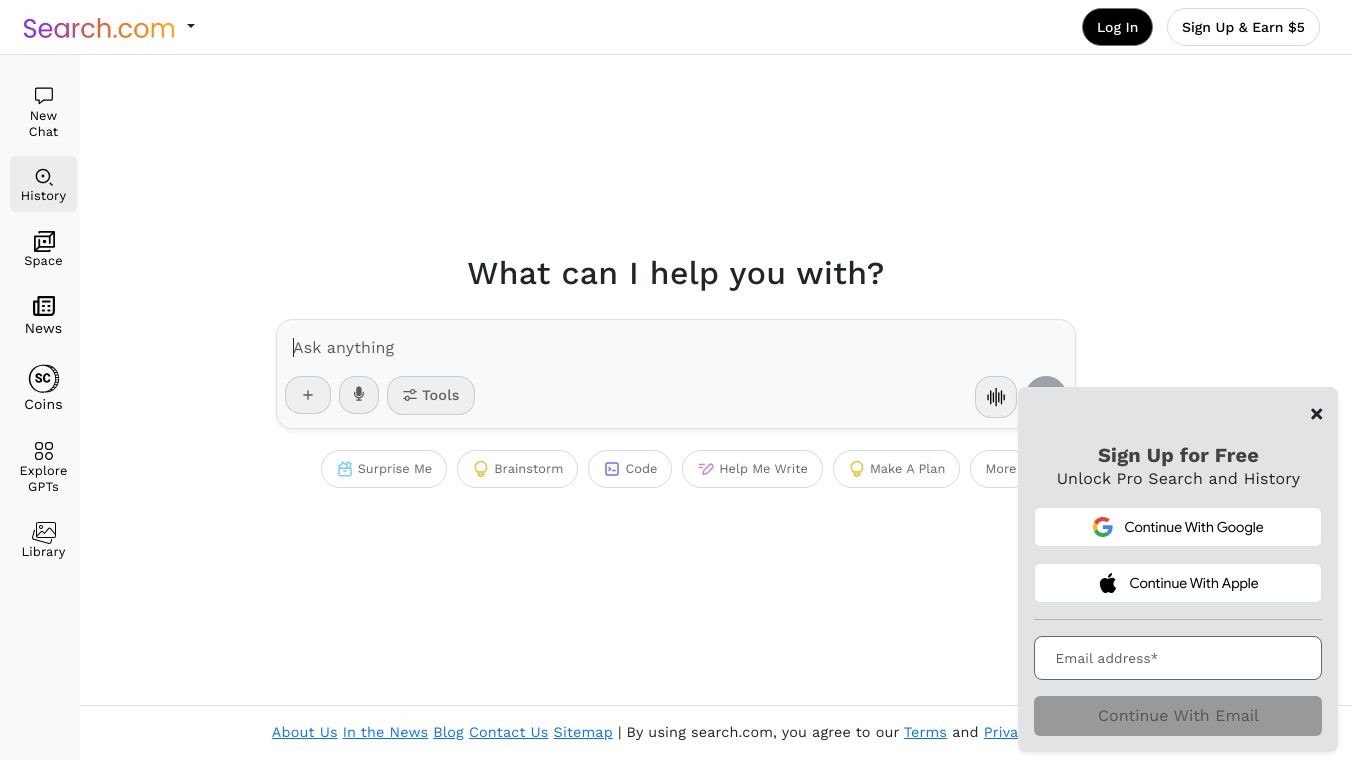Open the In the News link

coord(385,732)
